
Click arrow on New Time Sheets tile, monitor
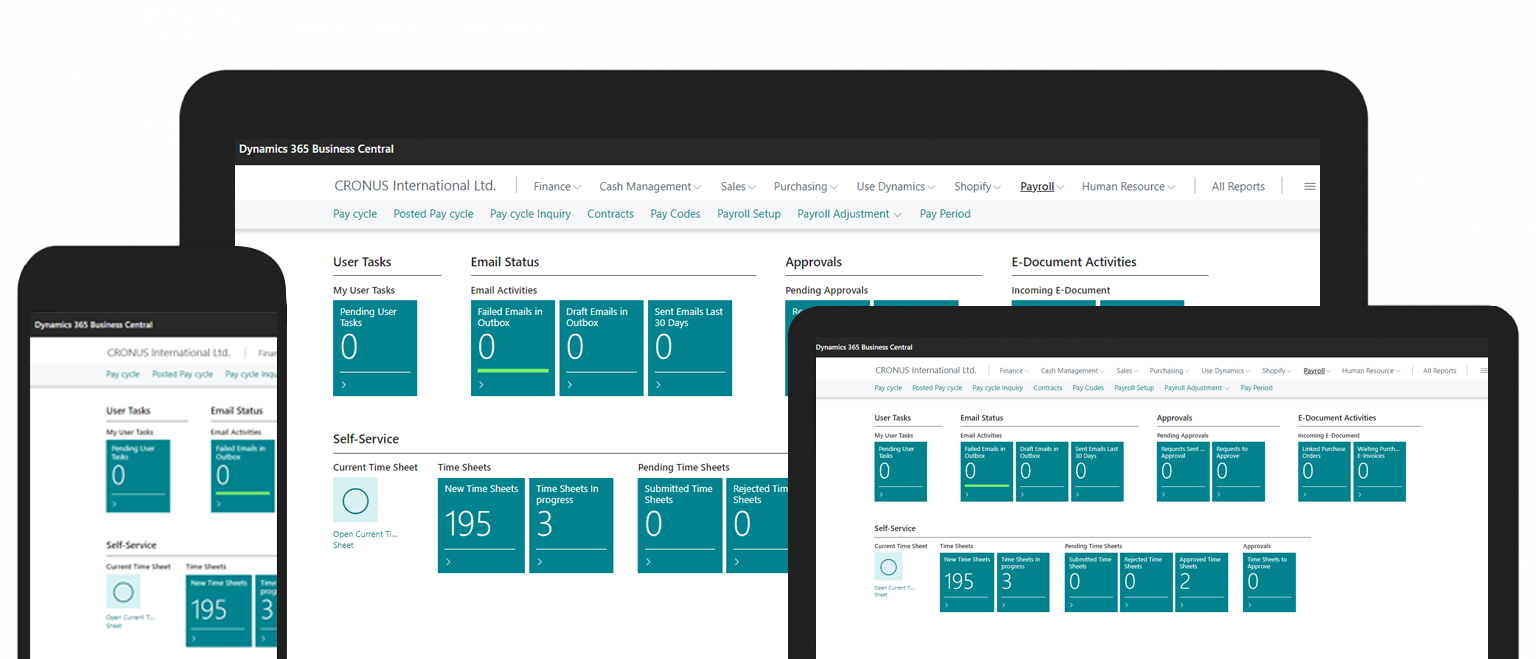pos(448,562)
